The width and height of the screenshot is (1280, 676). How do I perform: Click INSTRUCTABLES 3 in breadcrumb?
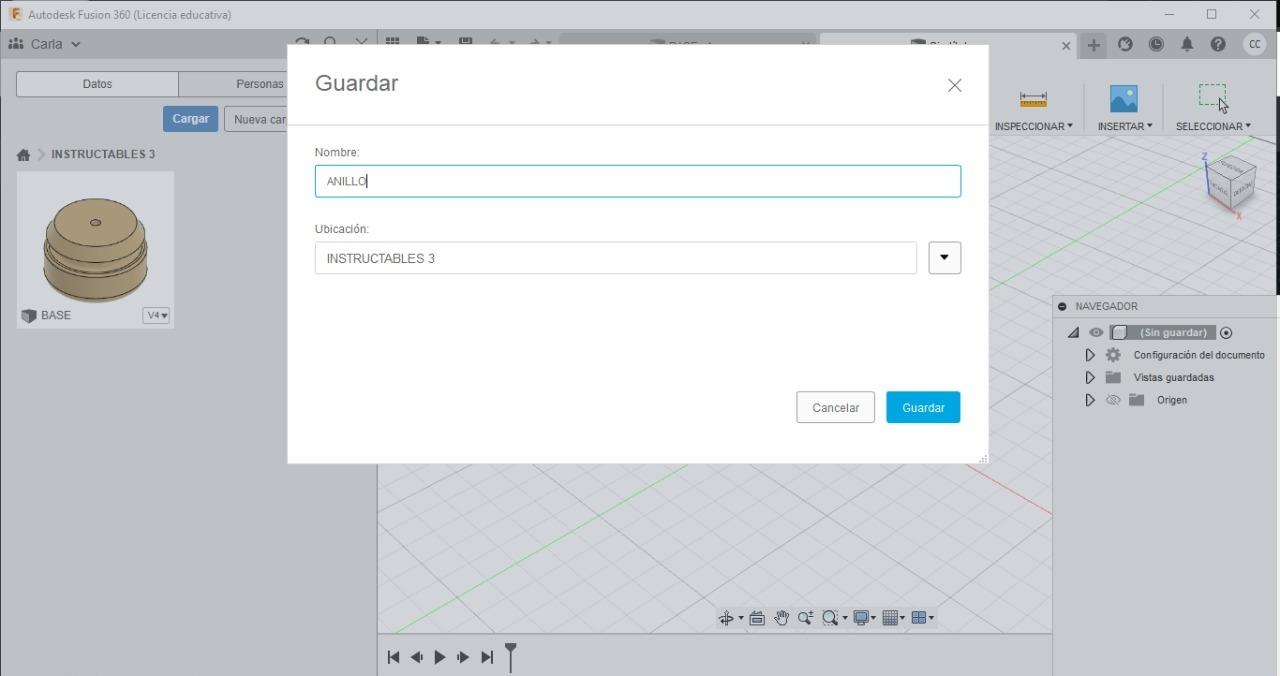point(103,154)
